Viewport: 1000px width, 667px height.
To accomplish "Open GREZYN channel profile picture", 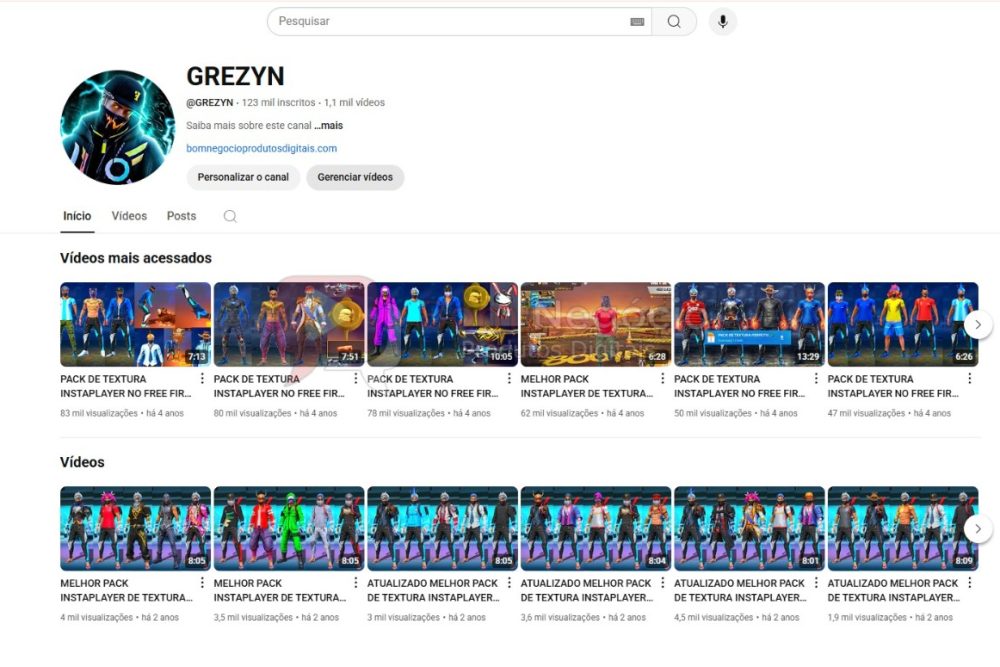I will [117, 127].
